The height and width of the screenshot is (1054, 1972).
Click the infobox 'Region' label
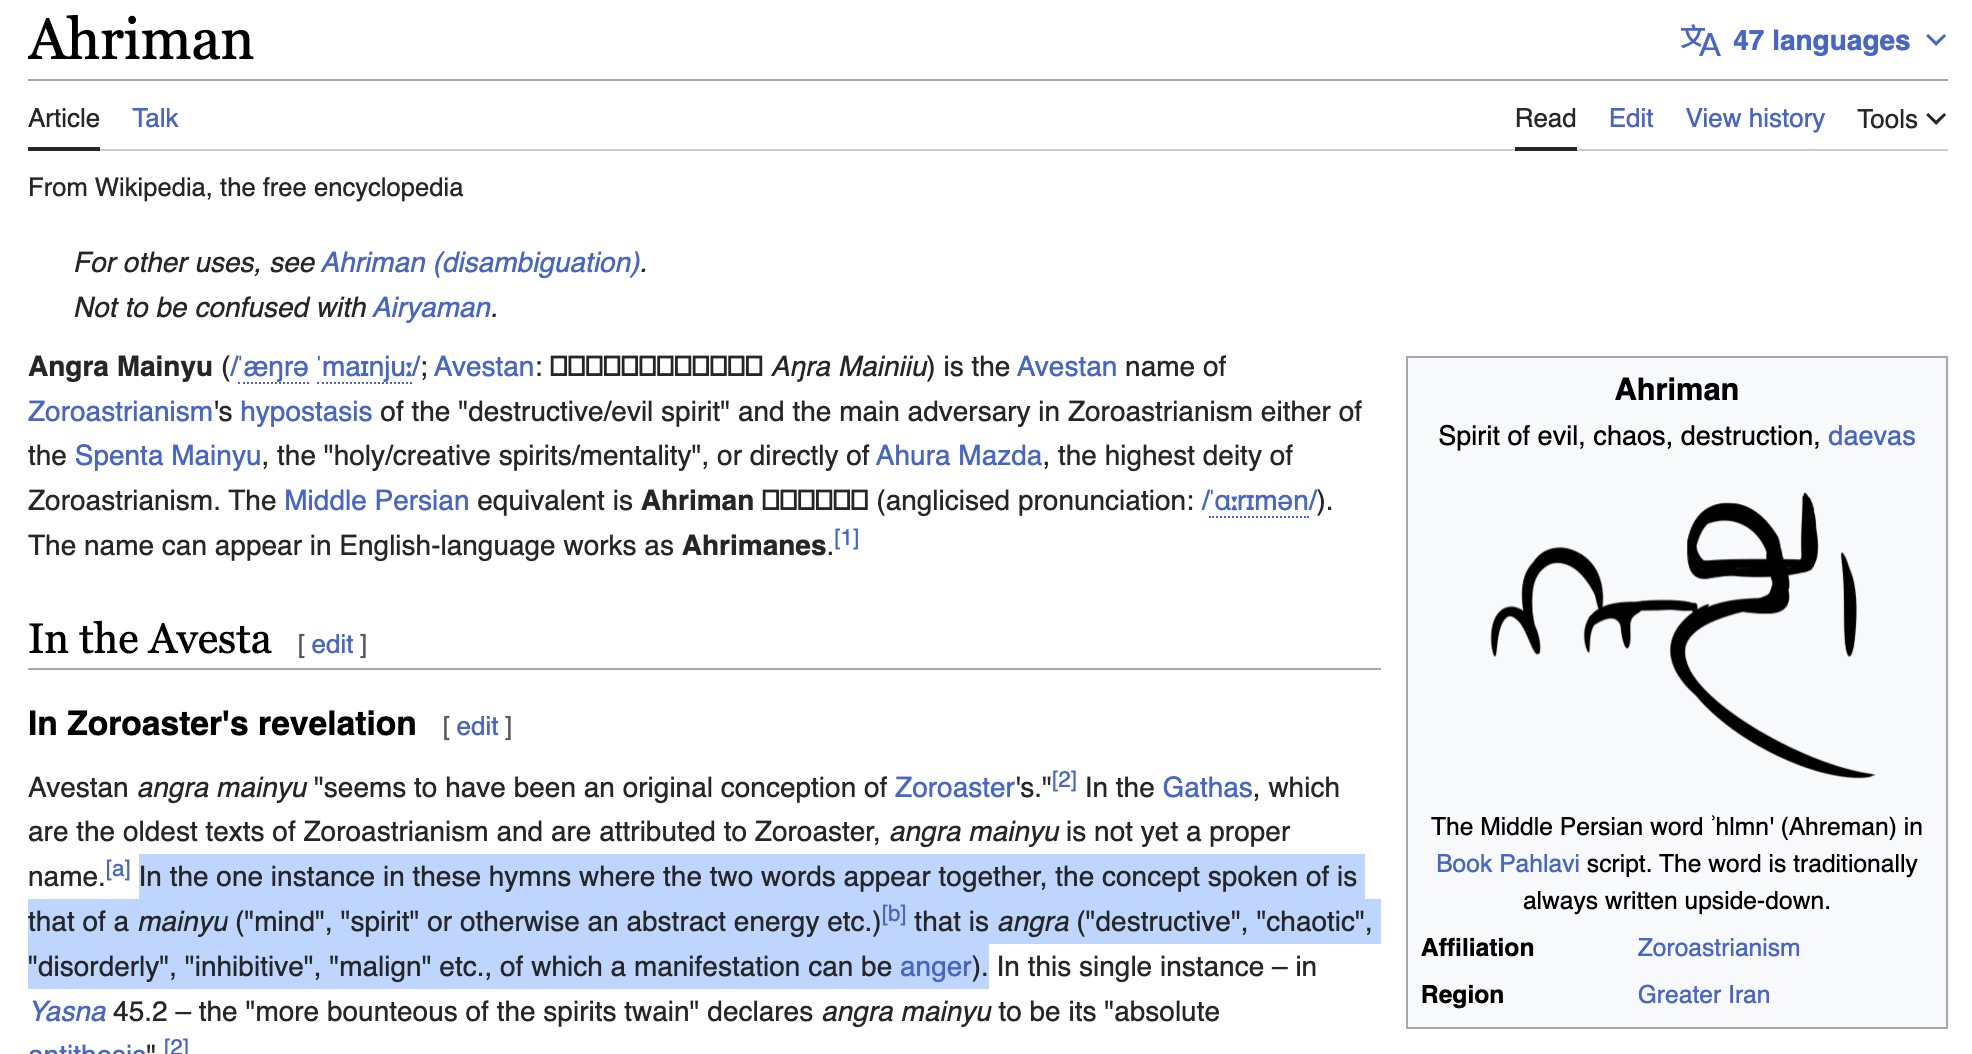[1462, 995]
